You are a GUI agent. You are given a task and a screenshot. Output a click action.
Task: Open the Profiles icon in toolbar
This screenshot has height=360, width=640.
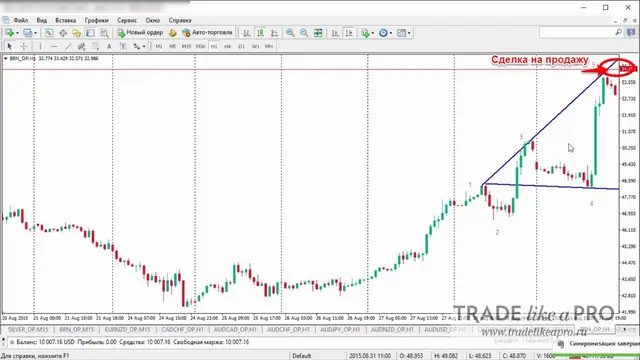pos(27,33)
